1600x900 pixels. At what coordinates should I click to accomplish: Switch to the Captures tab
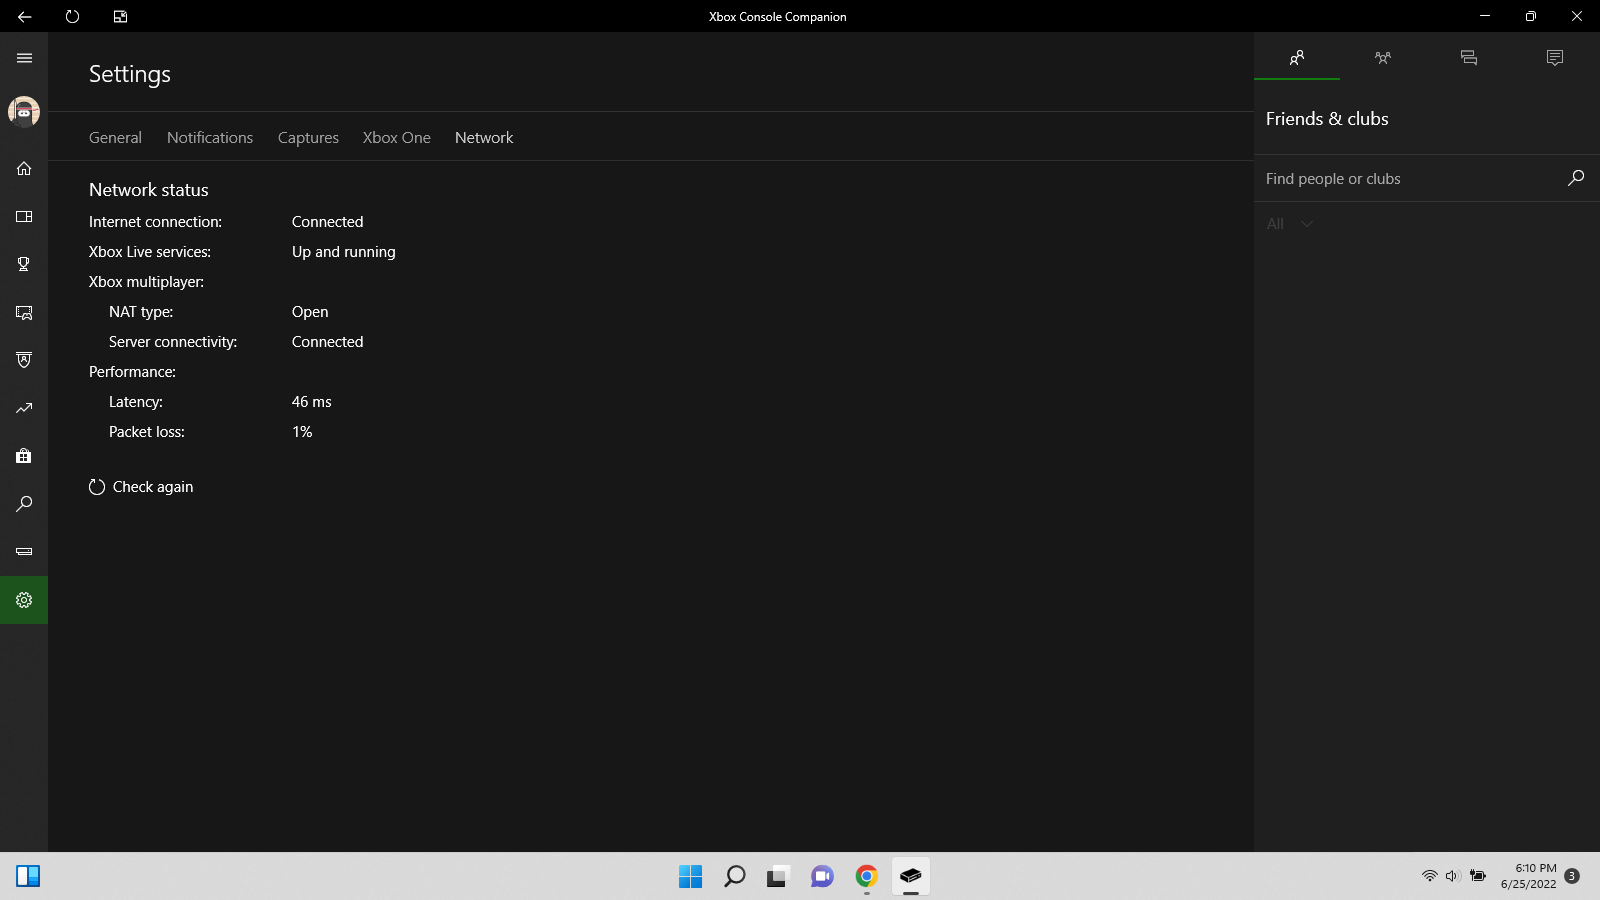(x=308, y=138)
